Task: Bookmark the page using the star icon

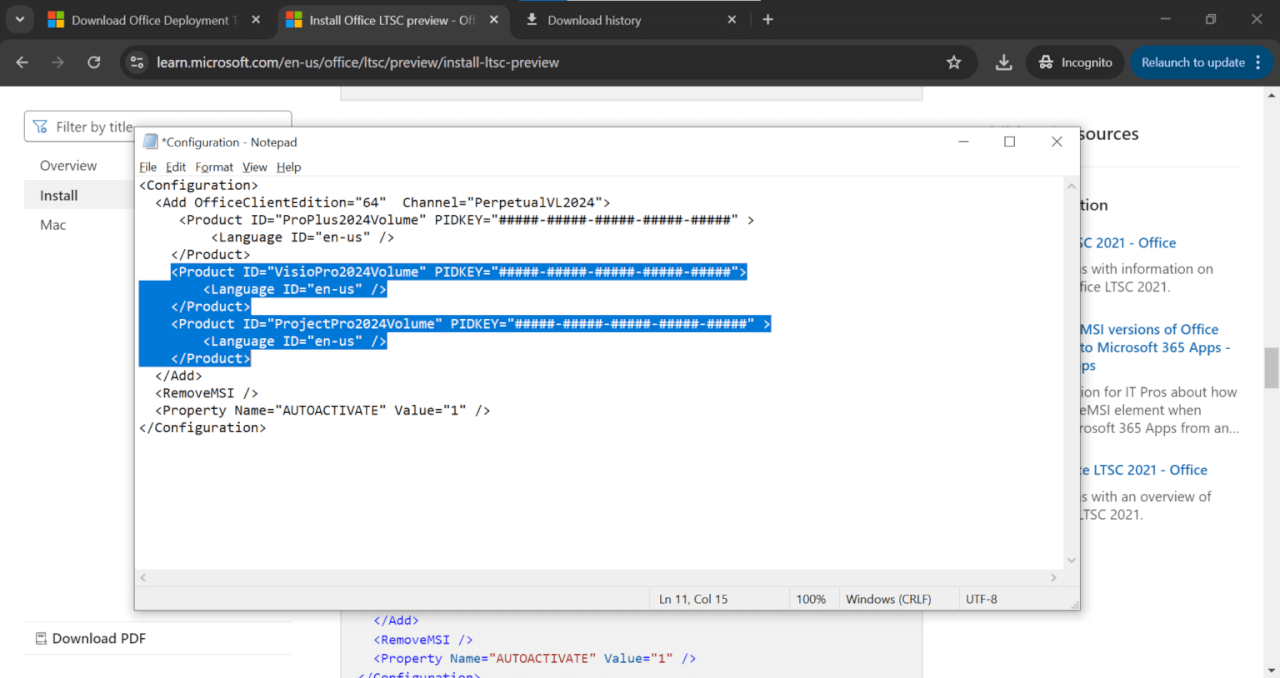Action: pyautogui.click(x=954, y=62)
